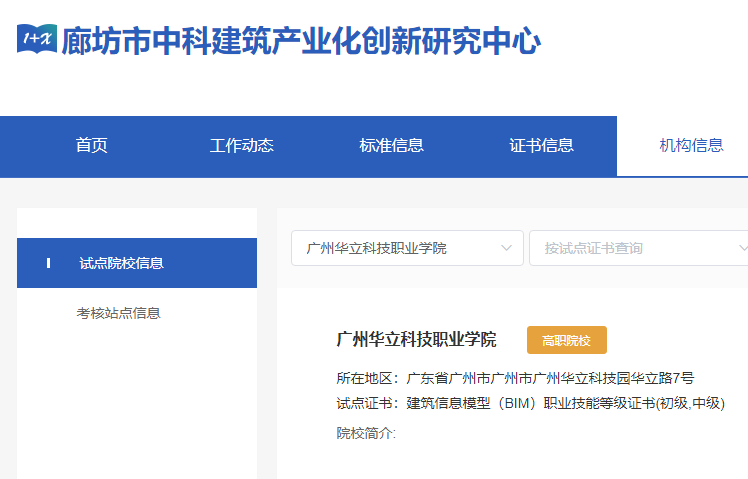Click the 广州华立科技职业学院 school heading
The image size is (748, 479).
(x=416, y=339)
